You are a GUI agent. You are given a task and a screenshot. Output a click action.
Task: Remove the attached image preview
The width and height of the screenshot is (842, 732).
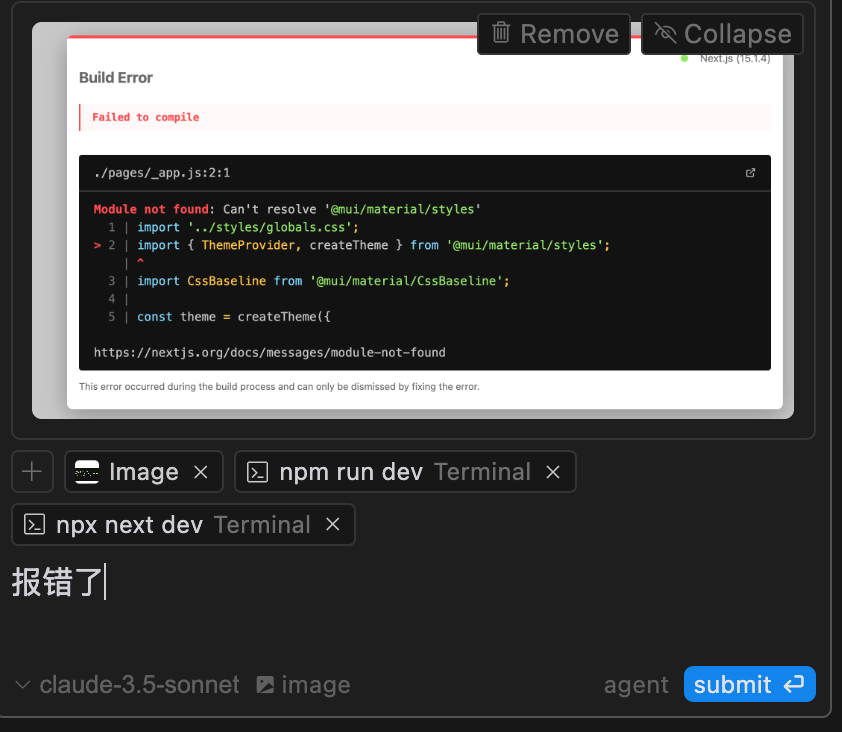point(554,34)
